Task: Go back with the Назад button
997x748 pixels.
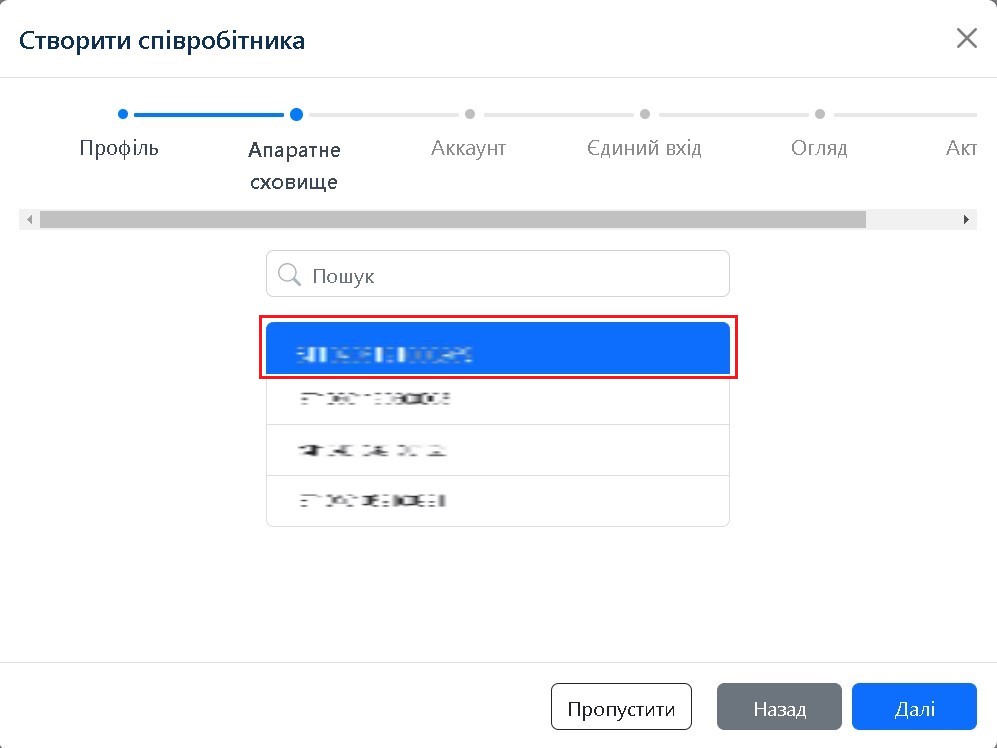Action: [779, 708]
